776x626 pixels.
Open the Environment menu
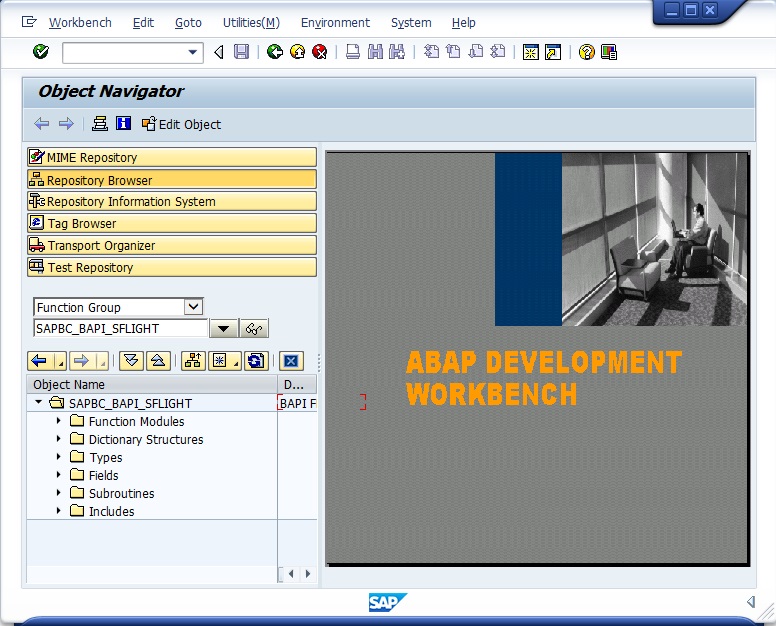(335, 23)
